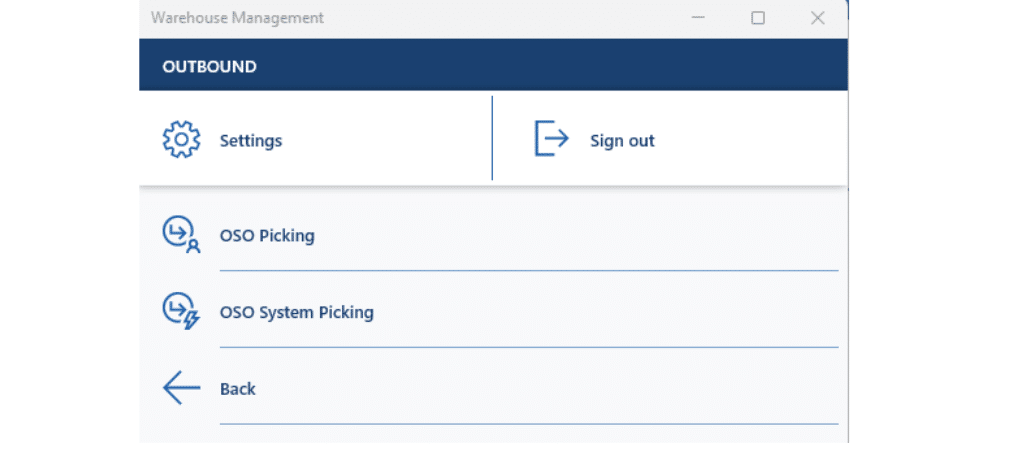This screenshot has width=1016, height=462.
Task: Click the Sign out arrow icon
Action: pyautogui.click(x=551, y=138)
